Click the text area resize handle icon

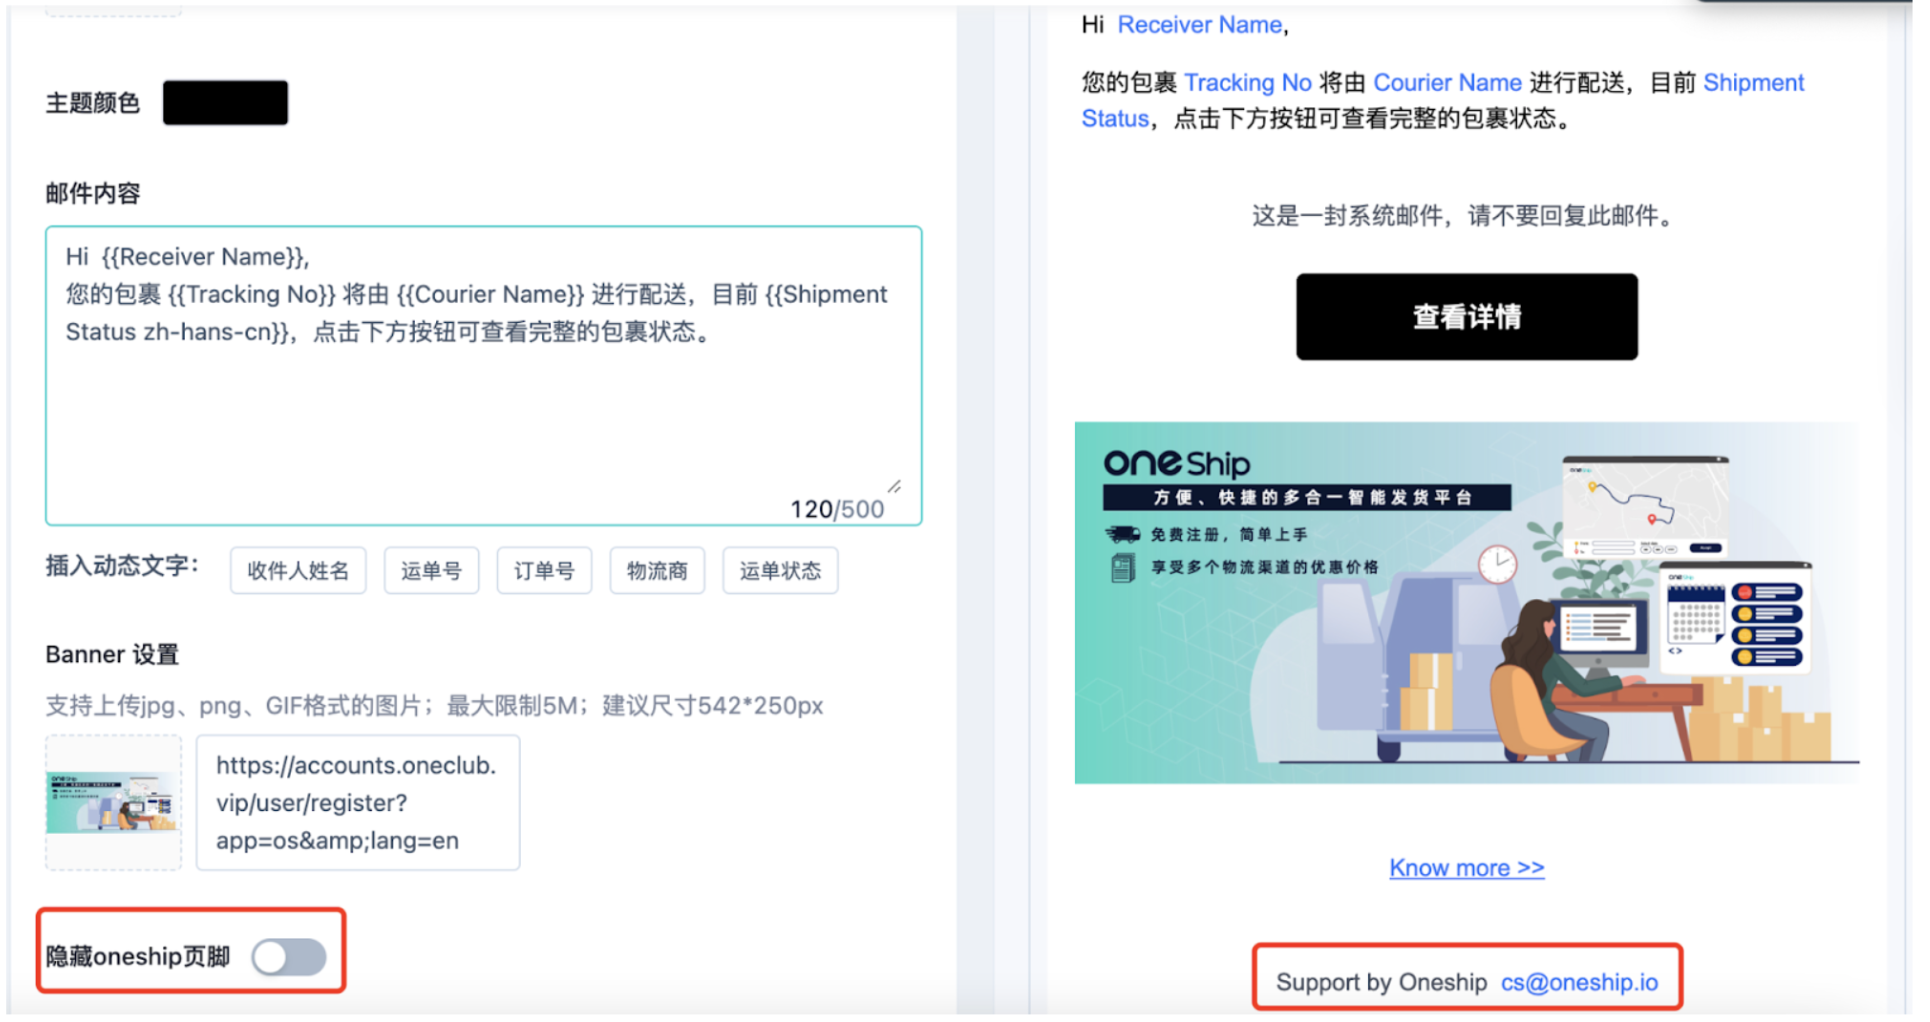point(894,487)
